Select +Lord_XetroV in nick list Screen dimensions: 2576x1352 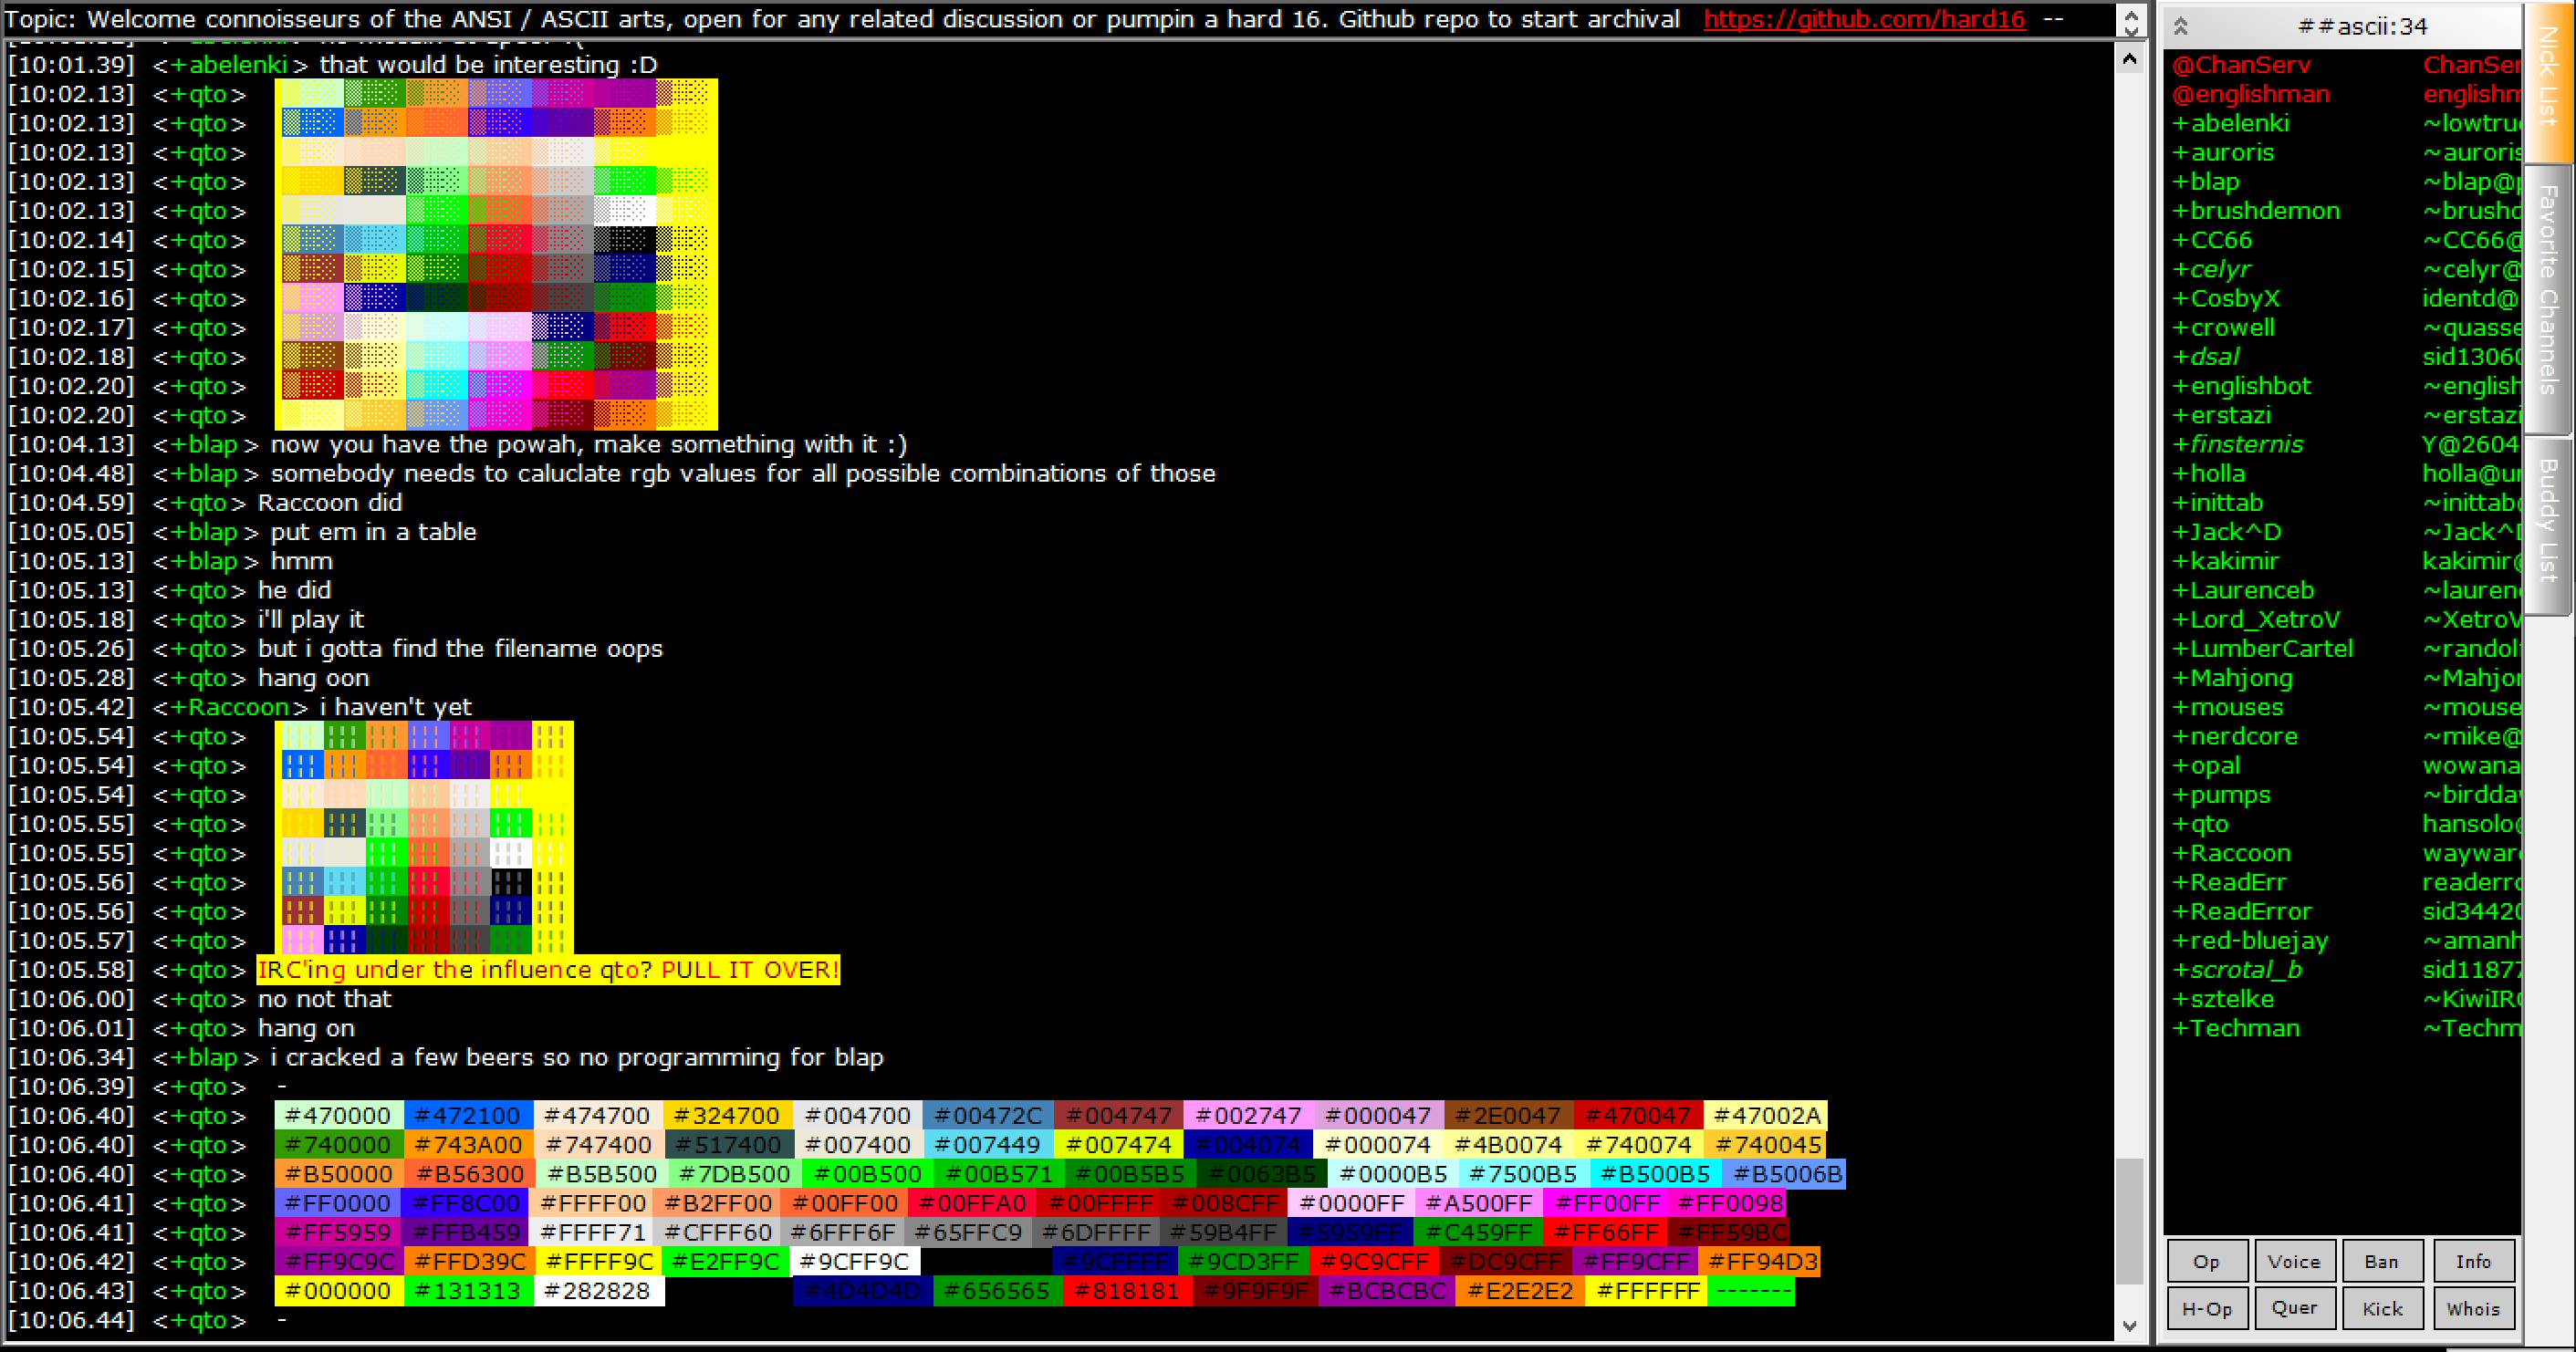coord(2255,619)
